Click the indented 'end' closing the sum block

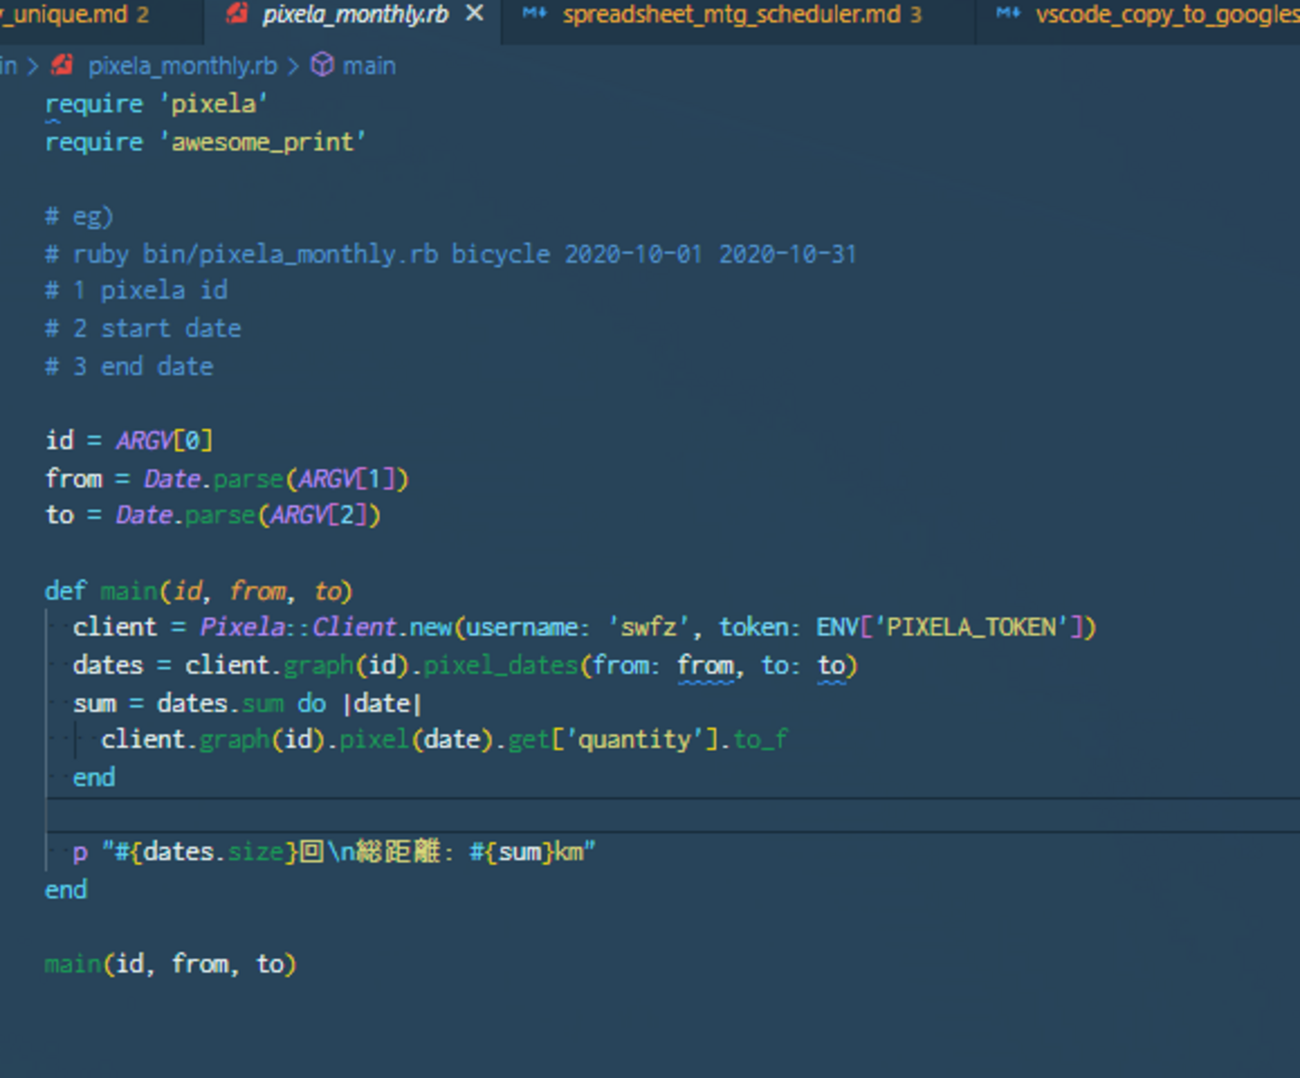pos(94,778)
